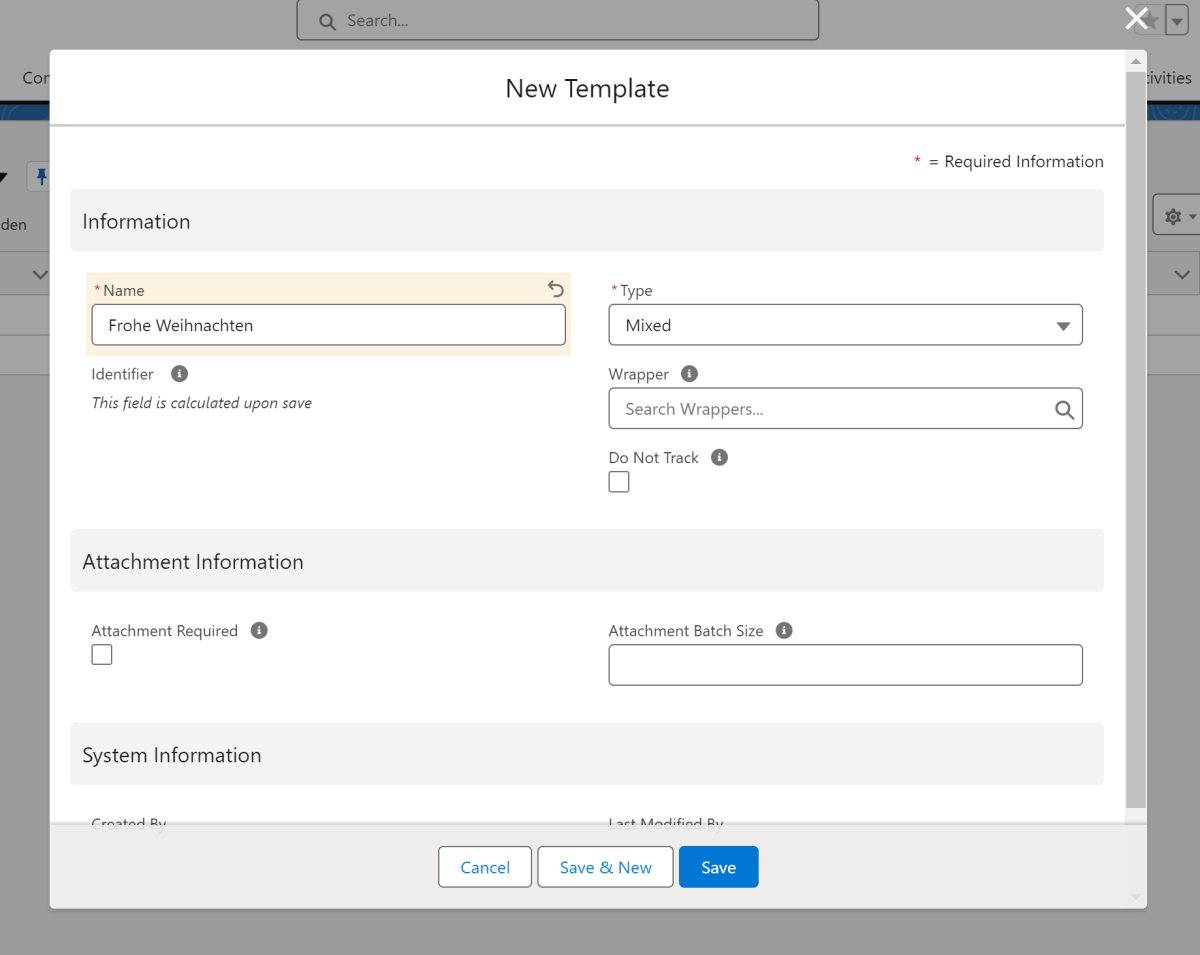The image size is (1200, 955).
Task: Click the Save button
Action: pos(718,867)
